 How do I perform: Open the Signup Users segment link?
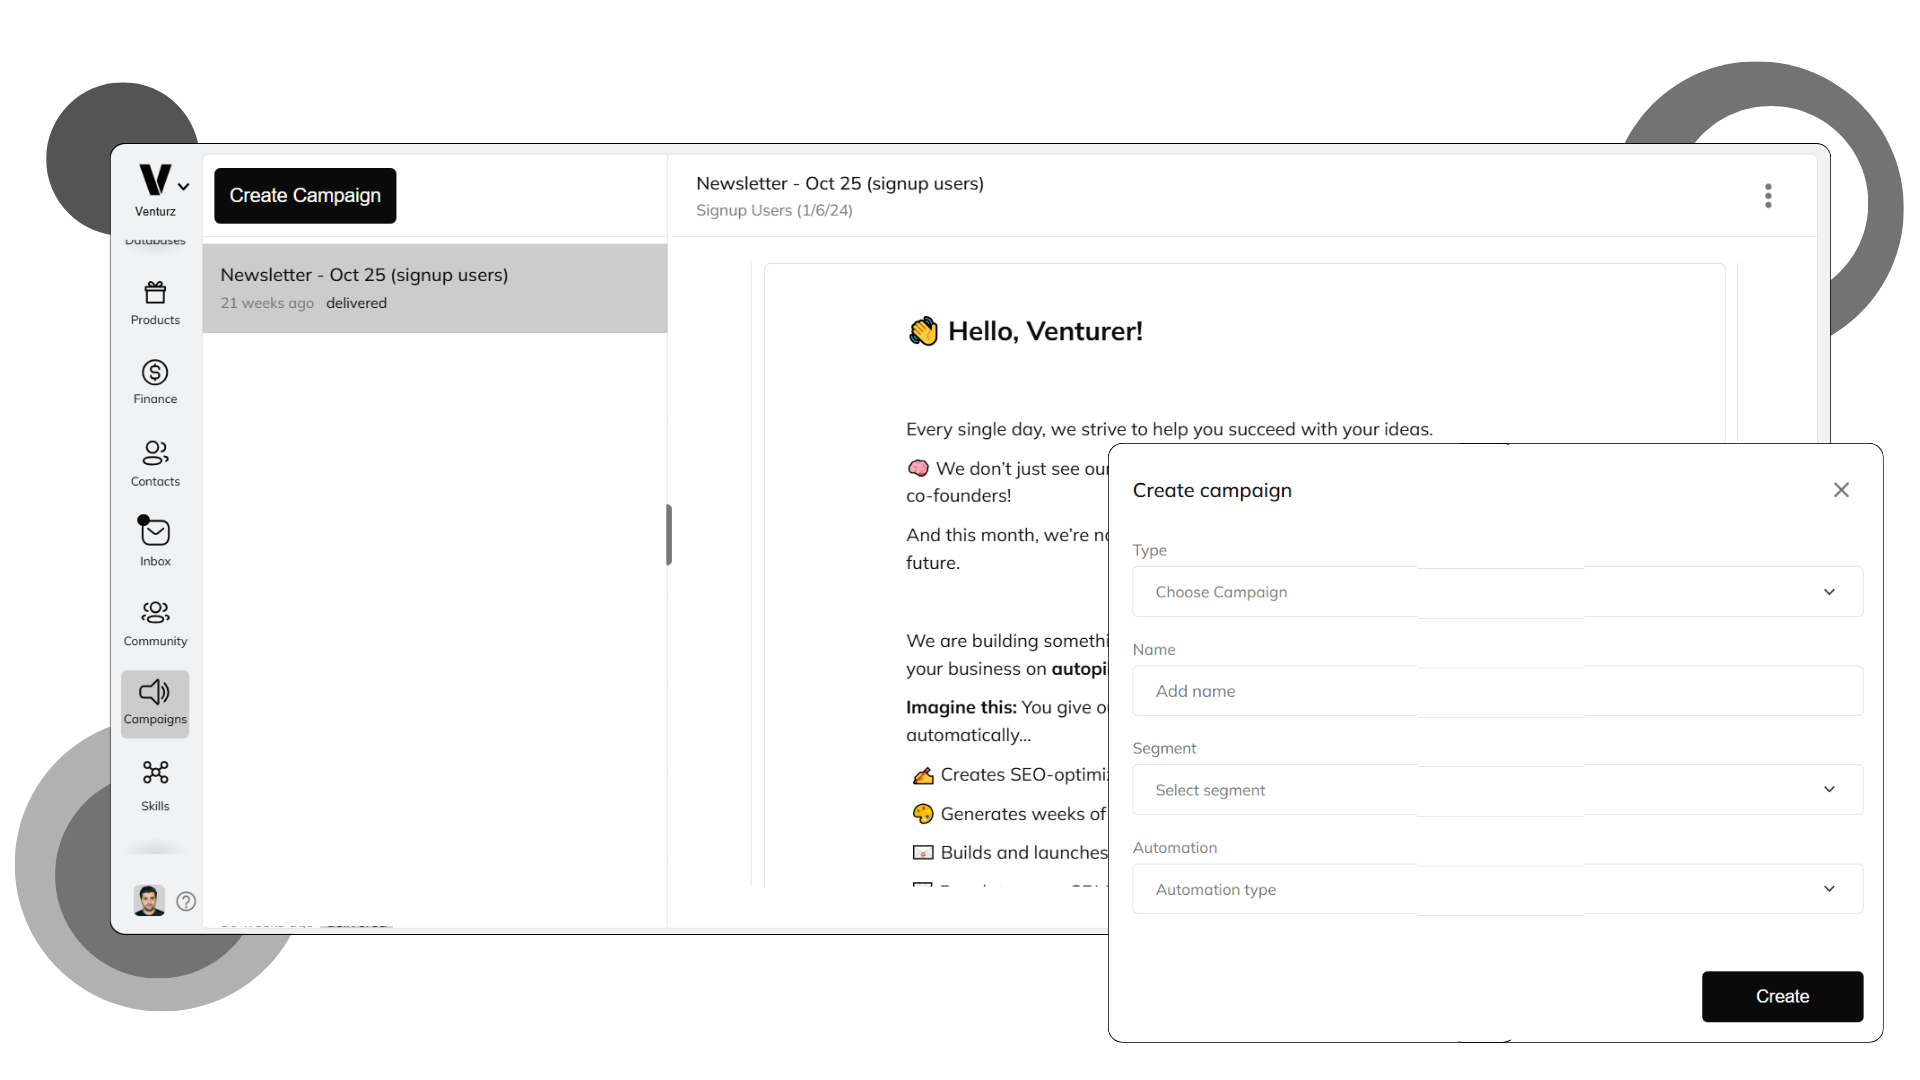pos(774,210)
